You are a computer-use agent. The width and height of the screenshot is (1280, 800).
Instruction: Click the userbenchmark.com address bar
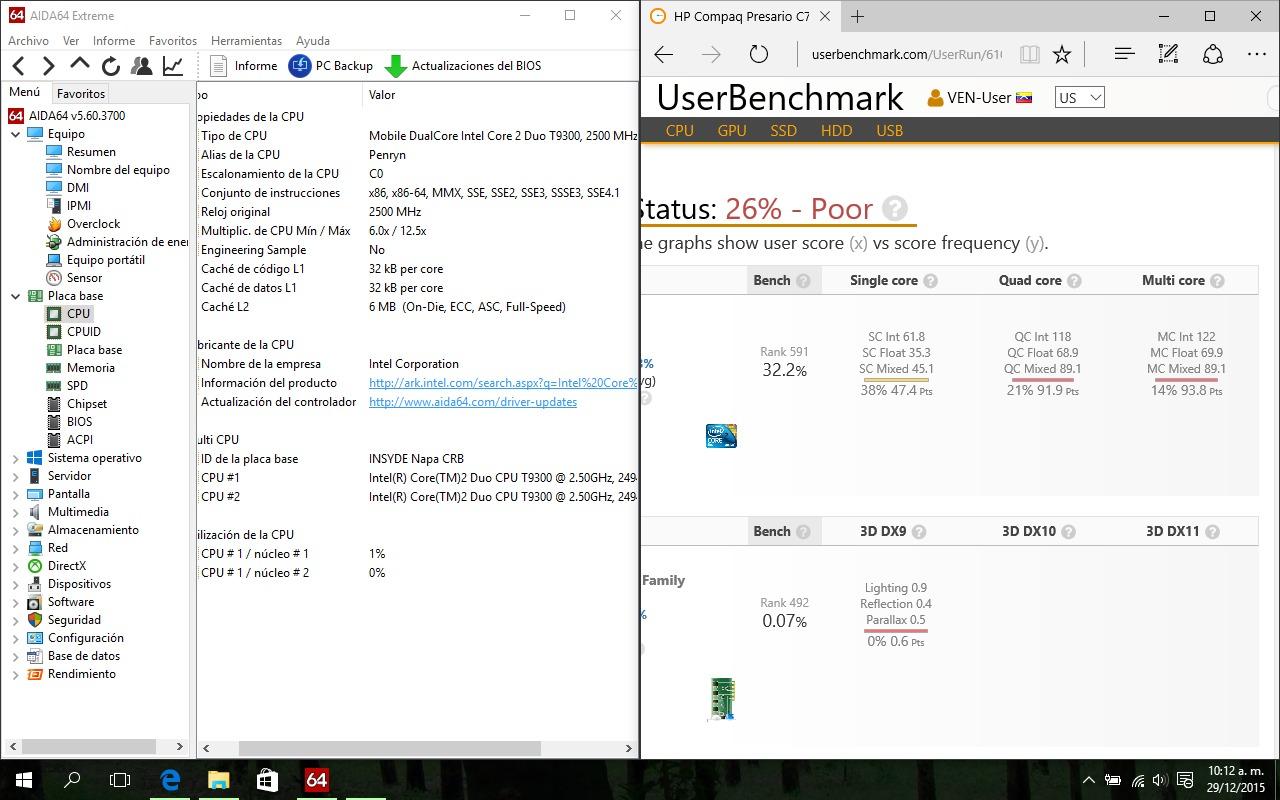pyautogui.click(x=906, y=54)
